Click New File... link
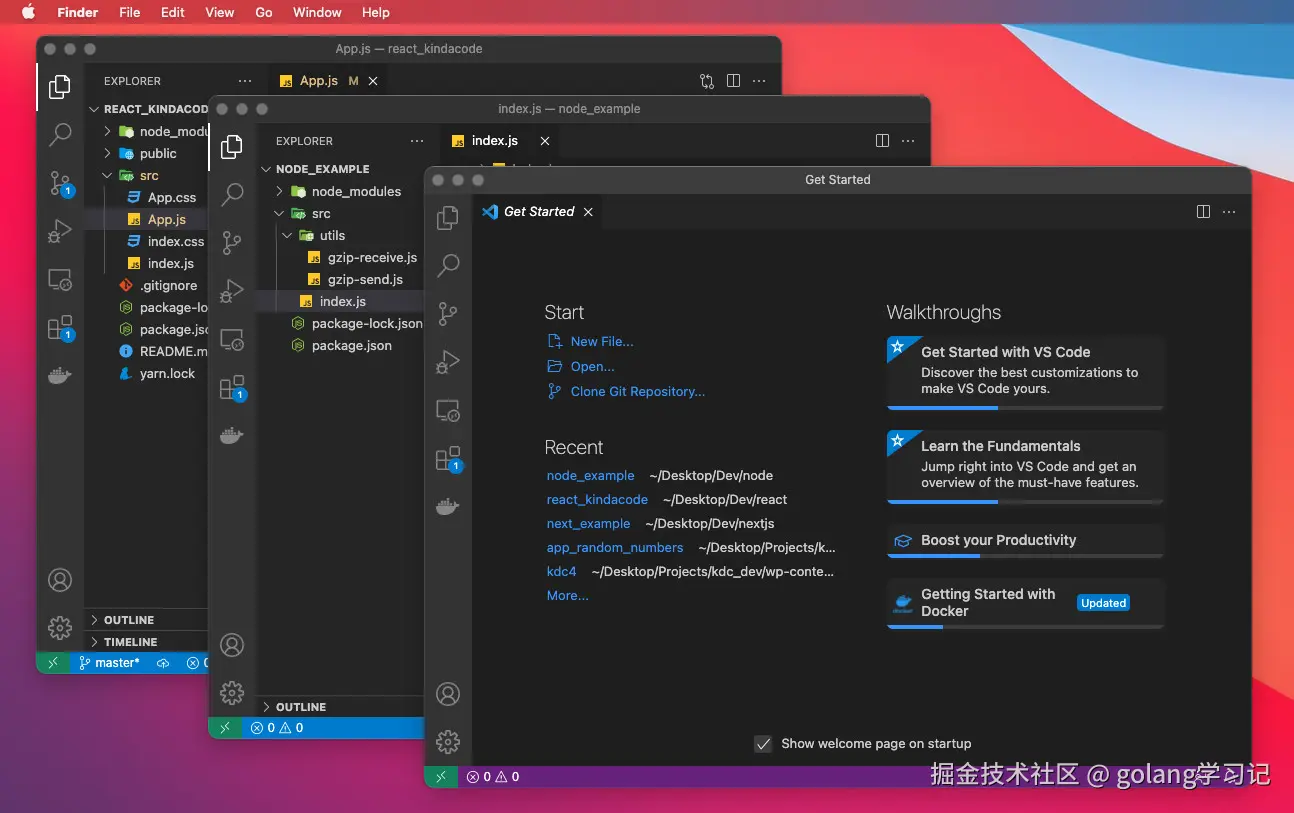The width and height of the screenshot is (1294, 813). tap(602, 341)
